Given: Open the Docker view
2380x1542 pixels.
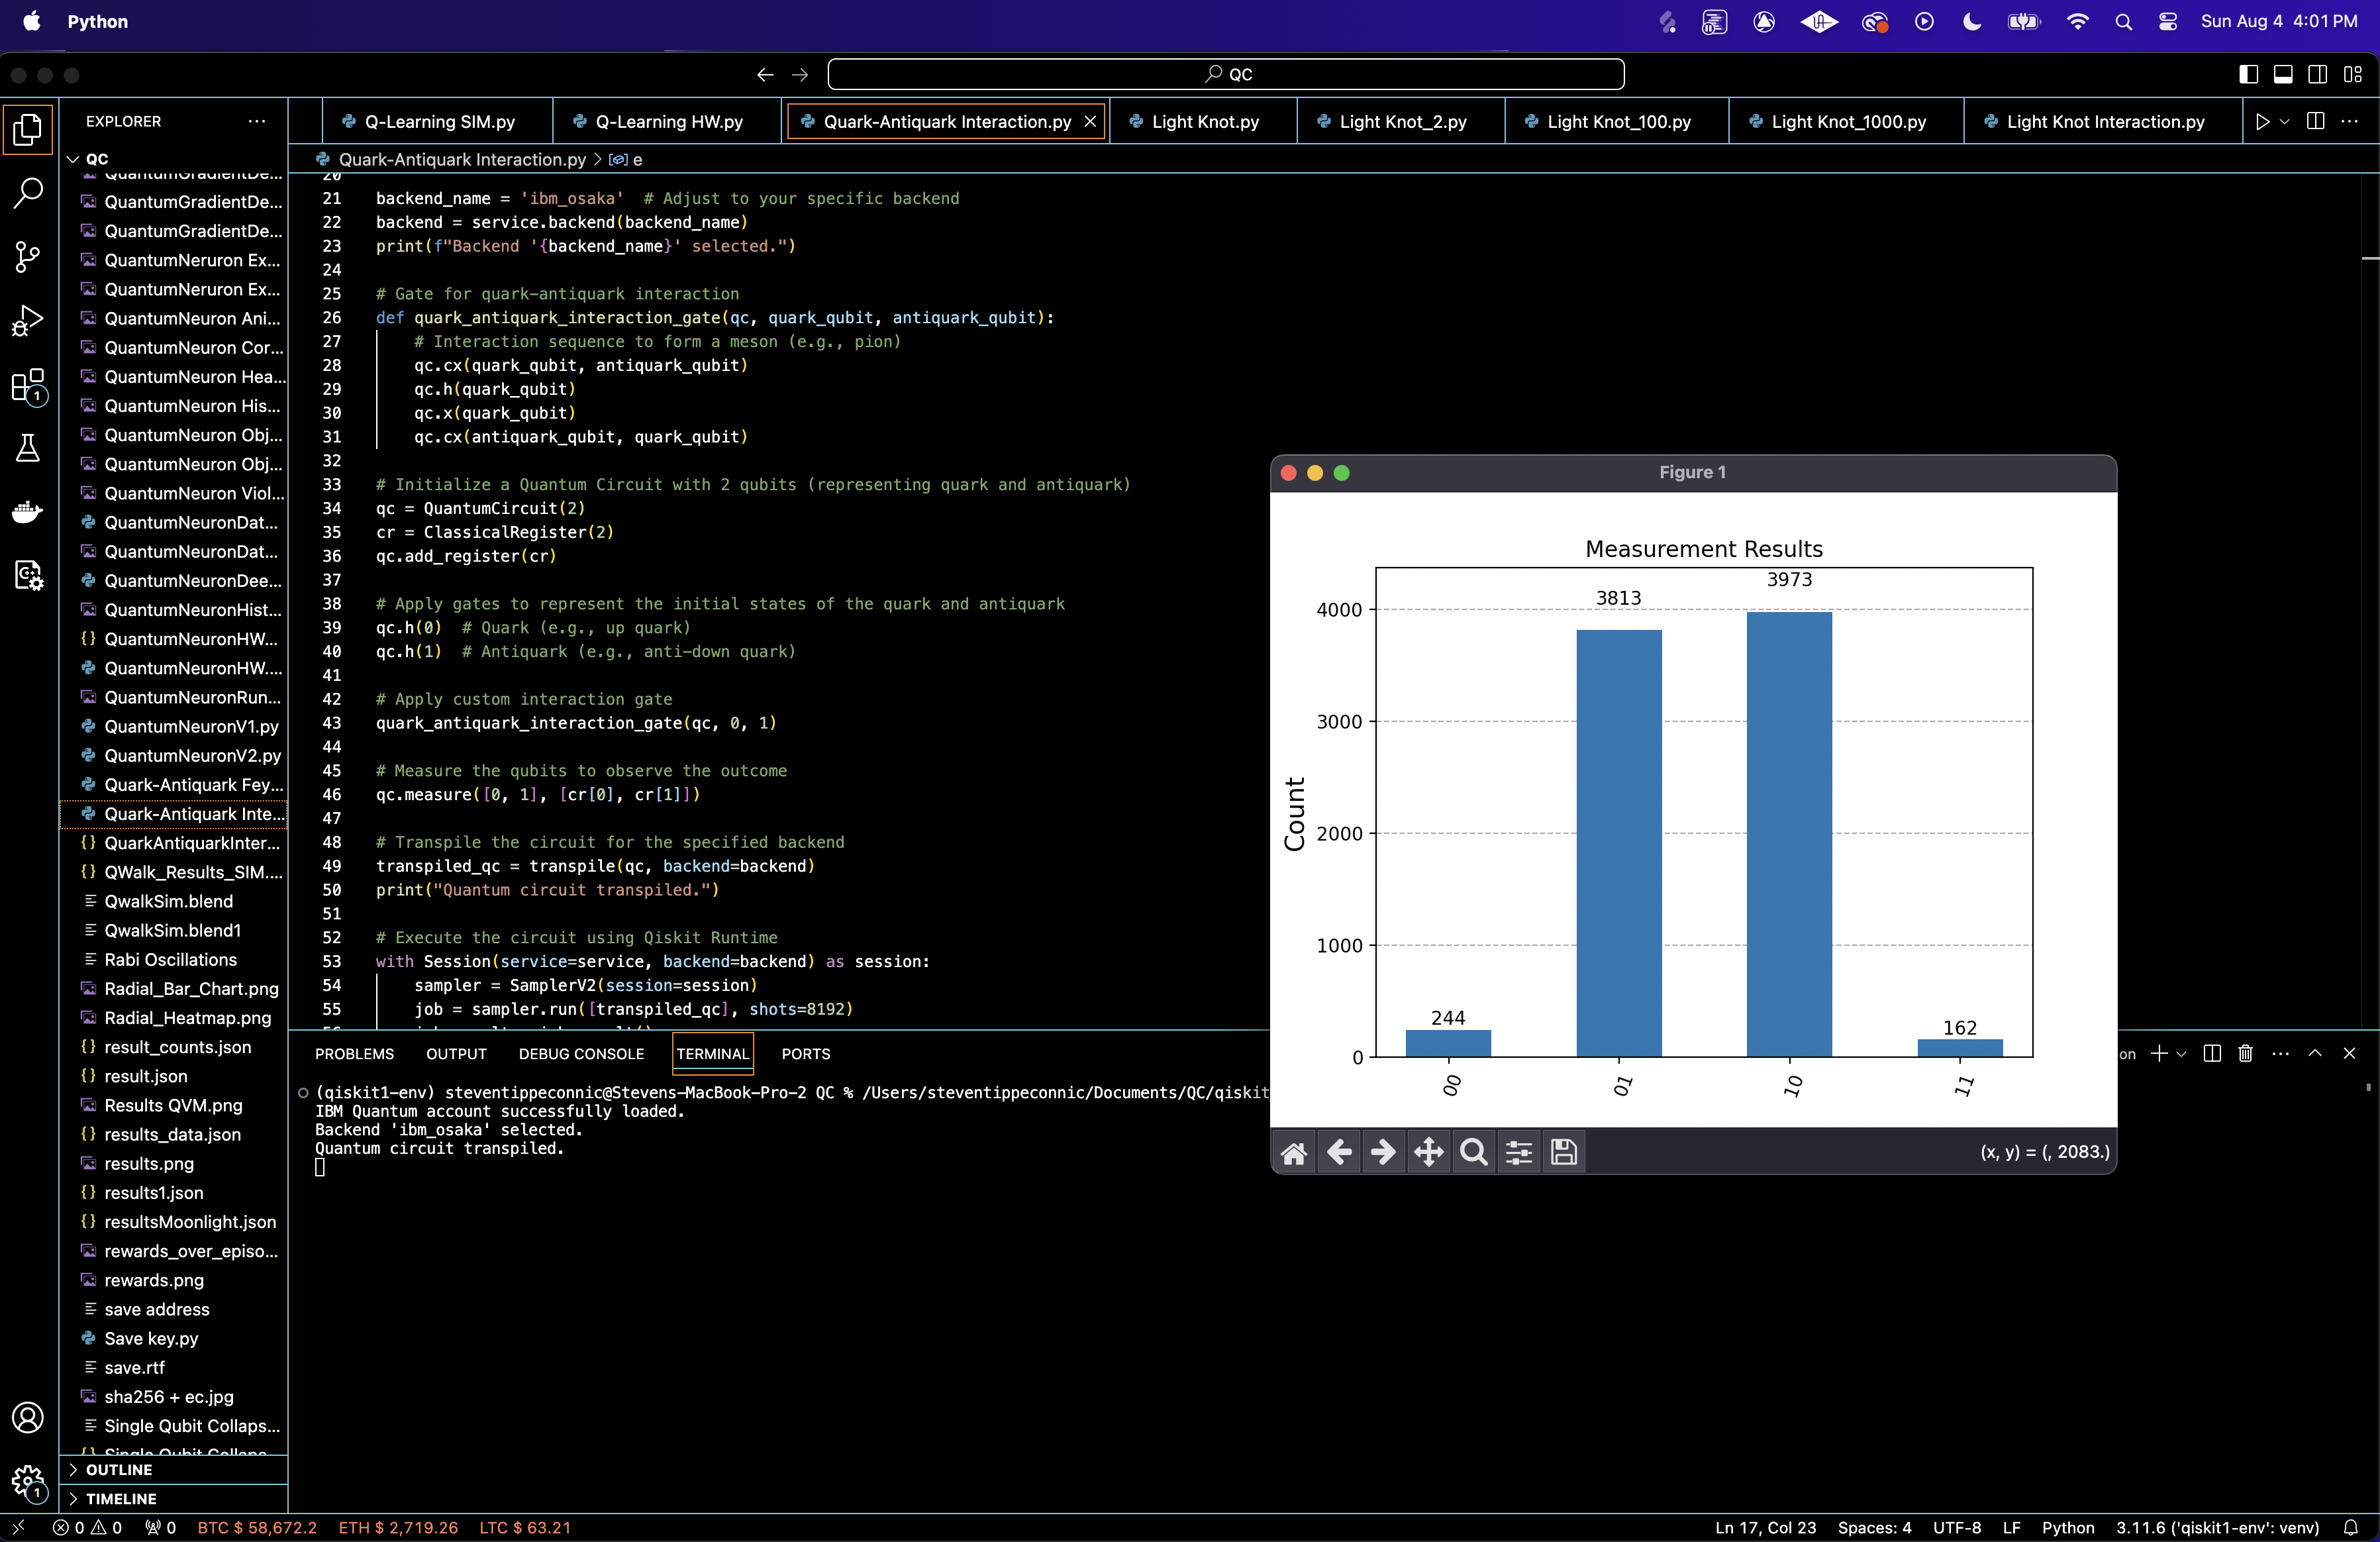Looking at the screenshot, I should click(x=28, y=512).
